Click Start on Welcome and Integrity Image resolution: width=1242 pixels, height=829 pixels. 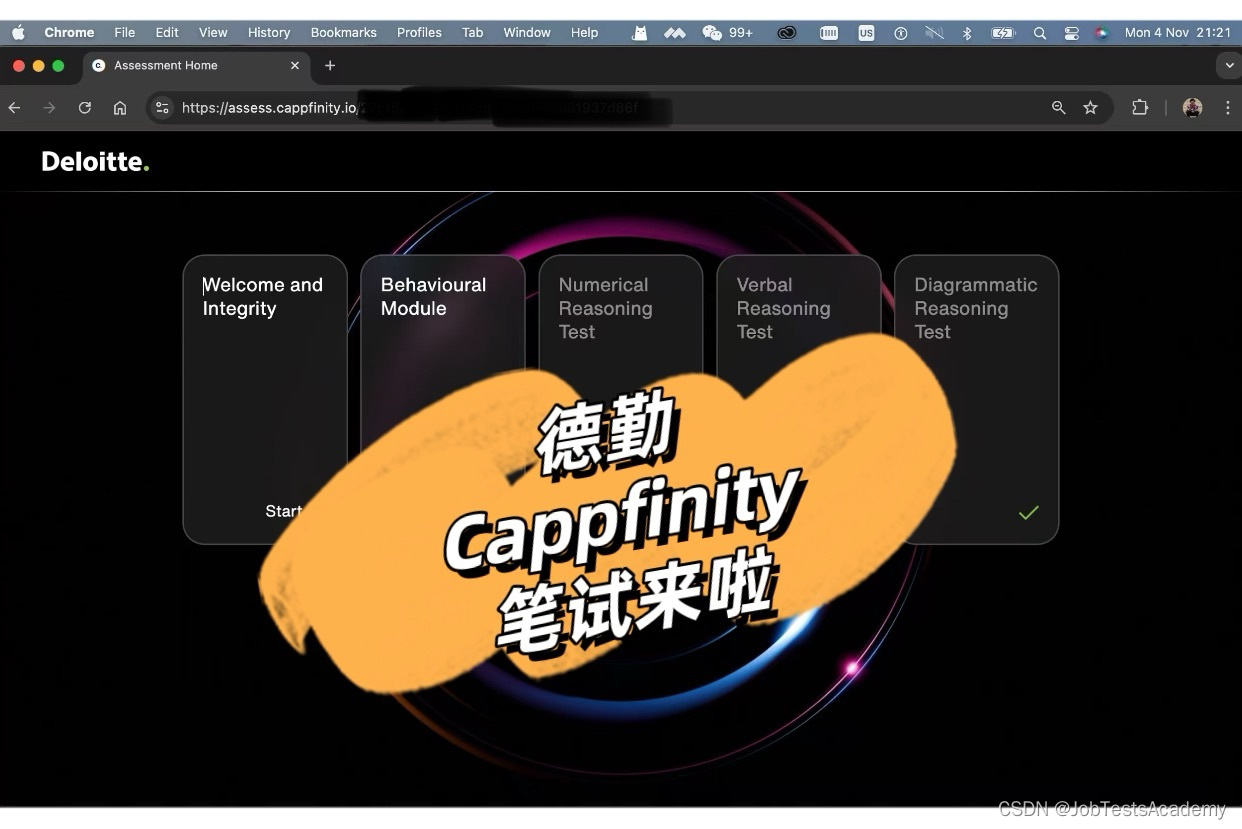283,511
